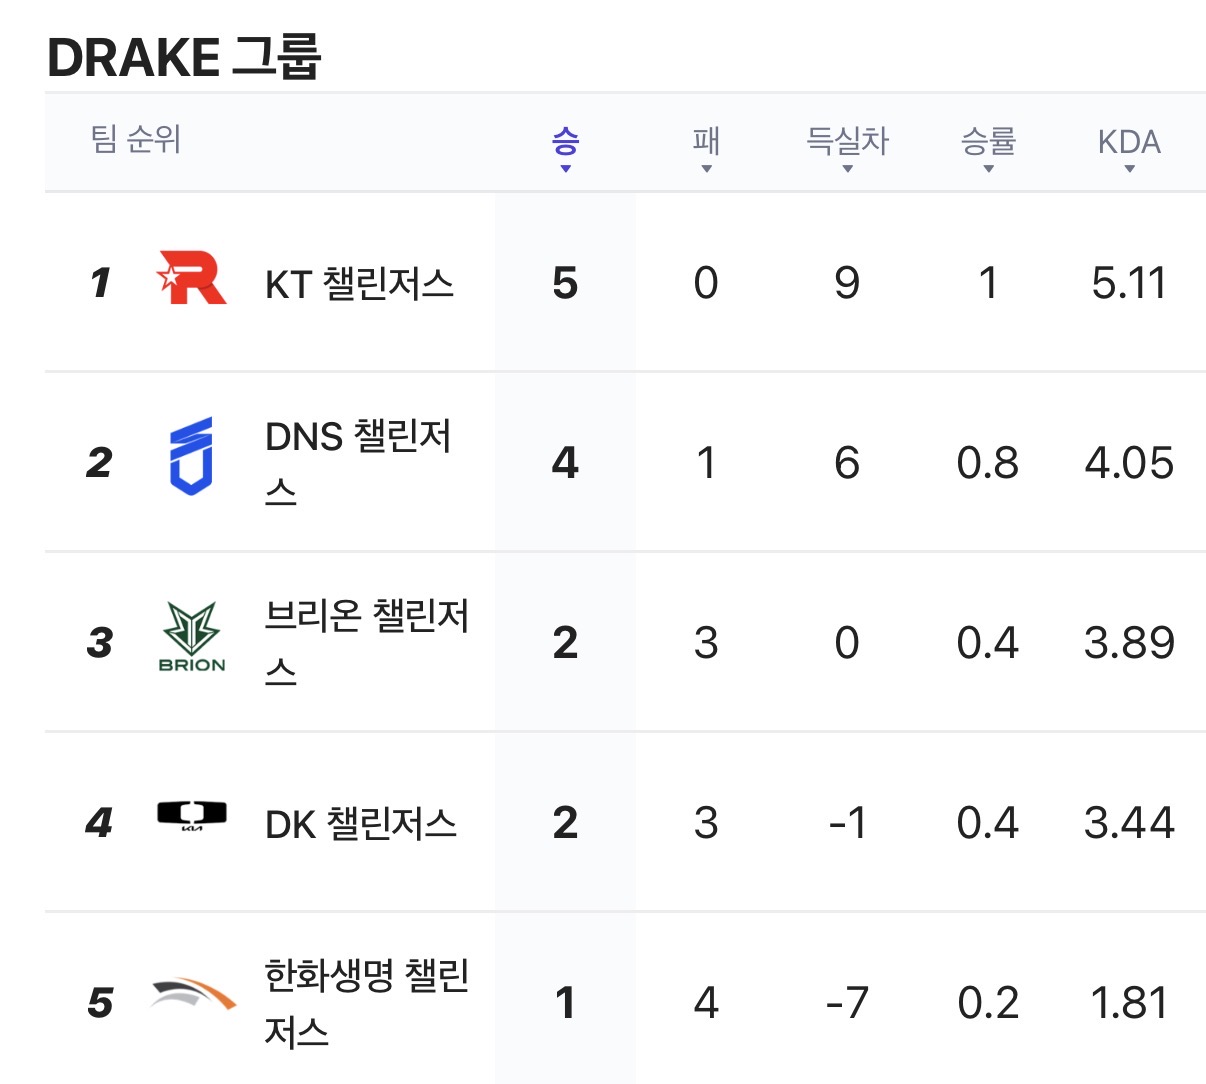The height and width of the screenshot is (1084, 1206).
Task: Click the BRION green team logo
Action: tap(192, 638)
